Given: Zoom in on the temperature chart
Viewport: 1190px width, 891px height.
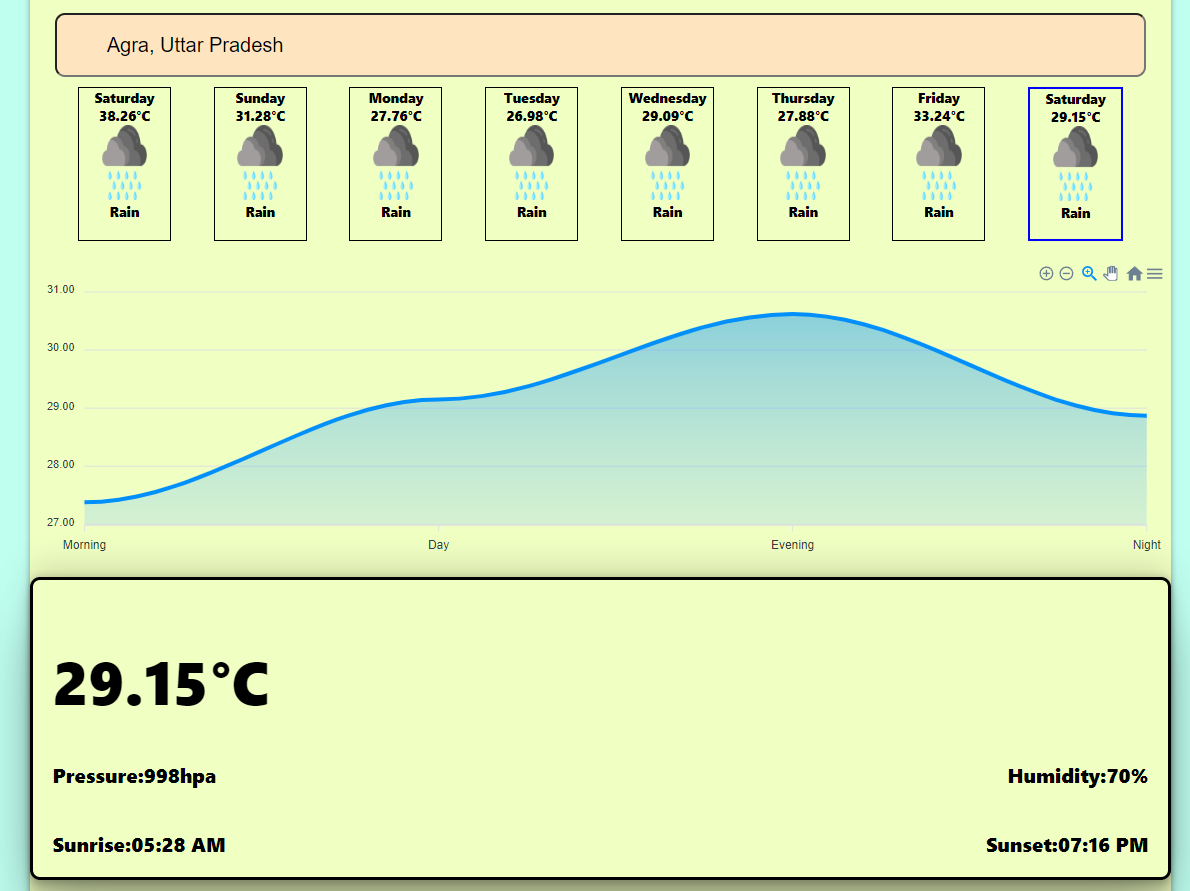Looking at the screenshot, I should (1046, 273).
